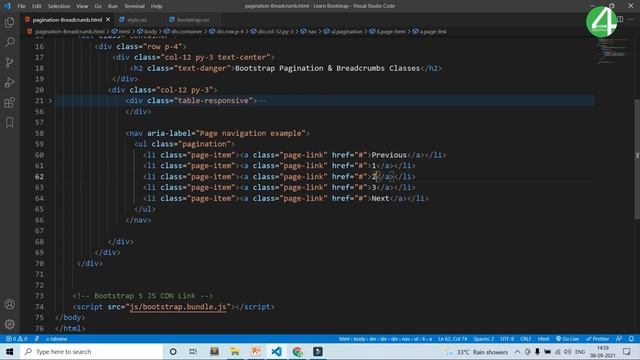Open the Accounts menu icon
Screen dimensions: 640x360
click(9, 304)
